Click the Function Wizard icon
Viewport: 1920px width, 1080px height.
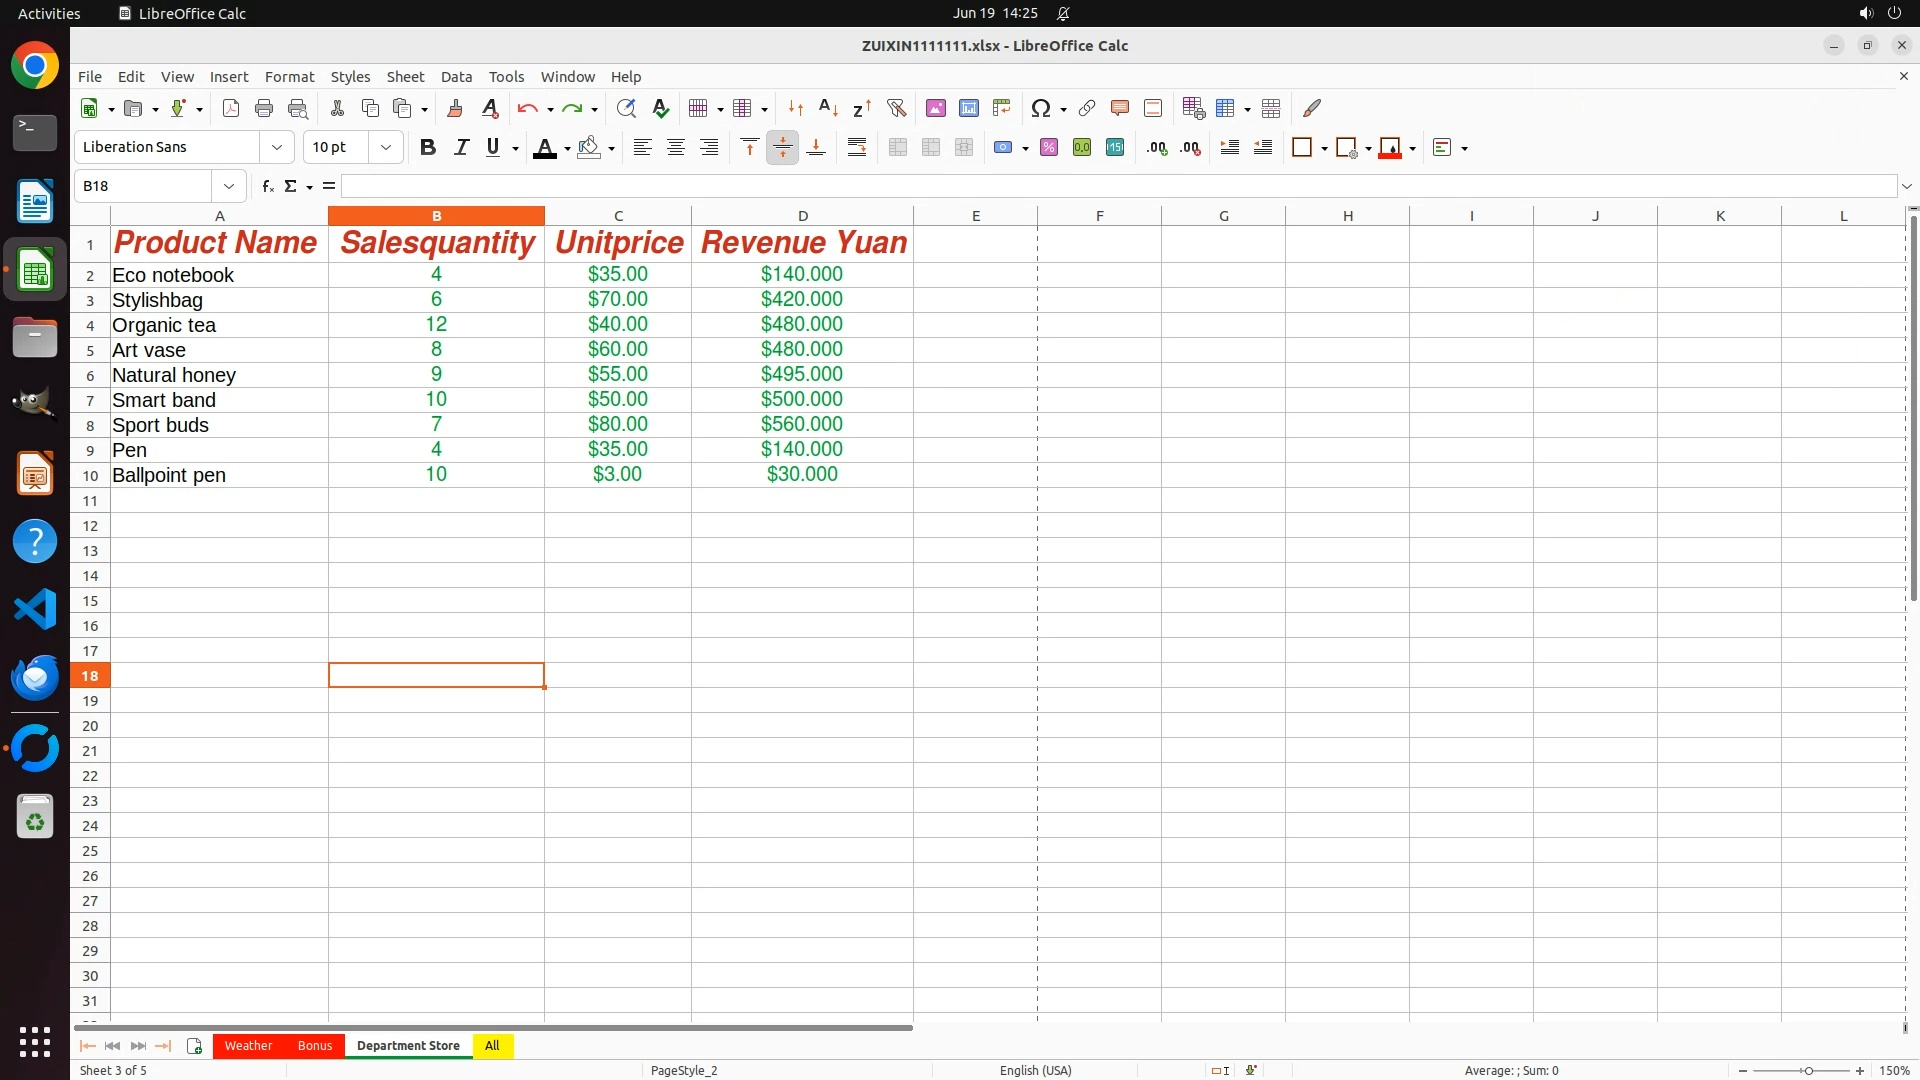click(267, 186)
